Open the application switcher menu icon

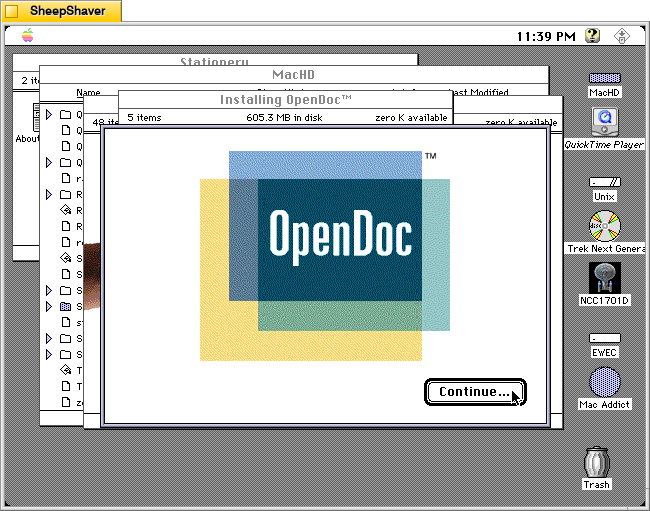coord(621,36)
